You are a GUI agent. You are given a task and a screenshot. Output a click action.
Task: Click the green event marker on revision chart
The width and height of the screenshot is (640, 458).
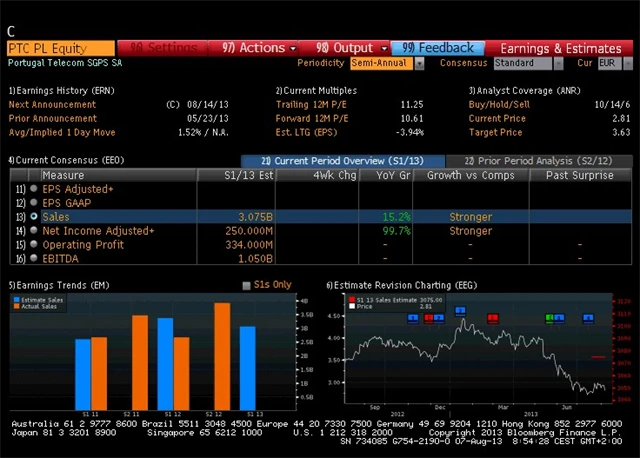549,318
